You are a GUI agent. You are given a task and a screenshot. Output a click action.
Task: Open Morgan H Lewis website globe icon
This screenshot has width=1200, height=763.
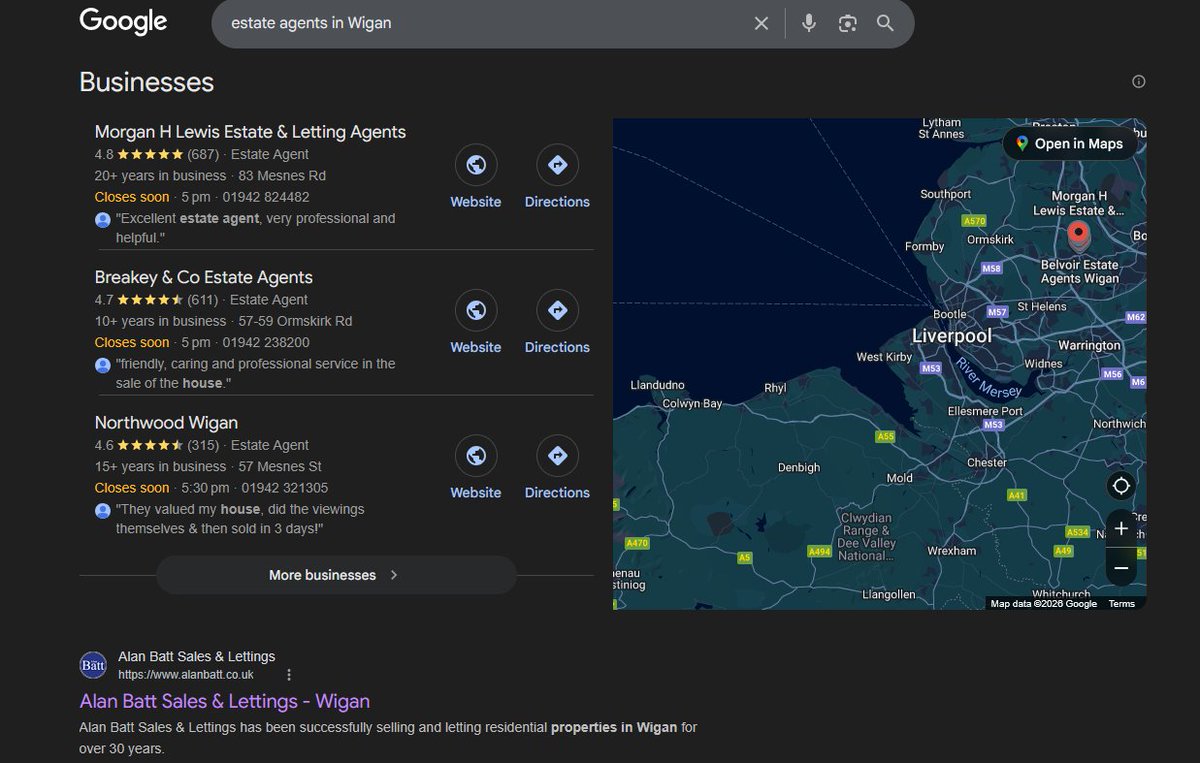476,165
